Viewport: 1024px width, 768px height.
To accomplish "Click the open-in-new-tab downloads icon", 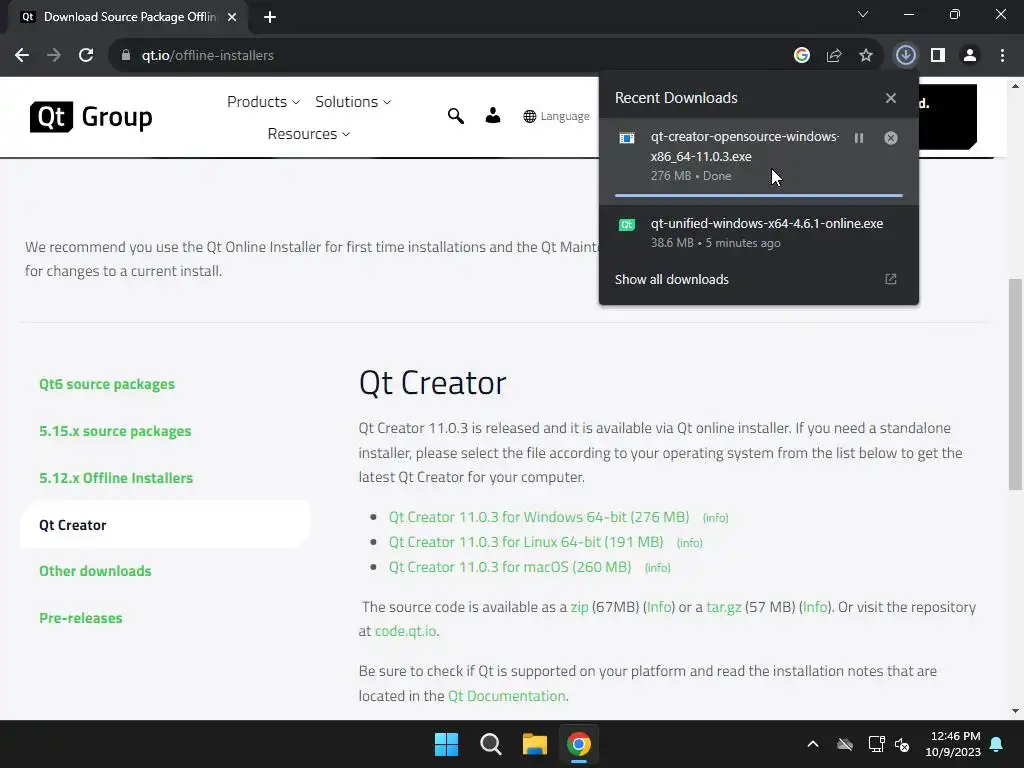I will 891,280.
